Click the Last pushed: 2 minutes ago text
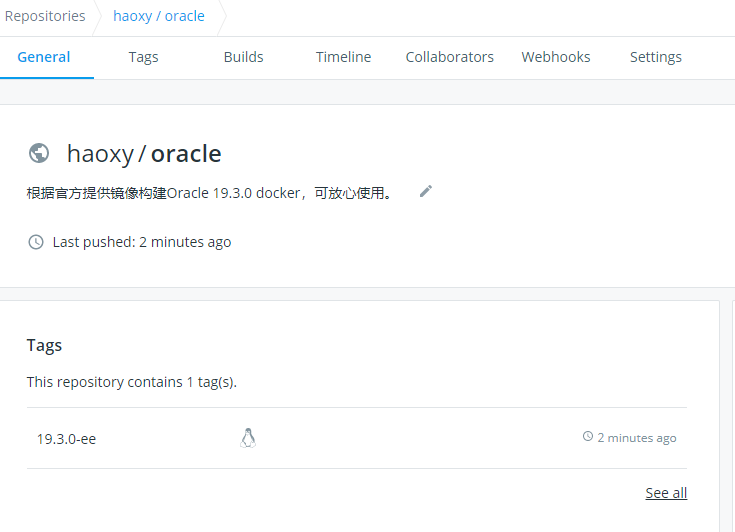 click(x=142, y=242)
